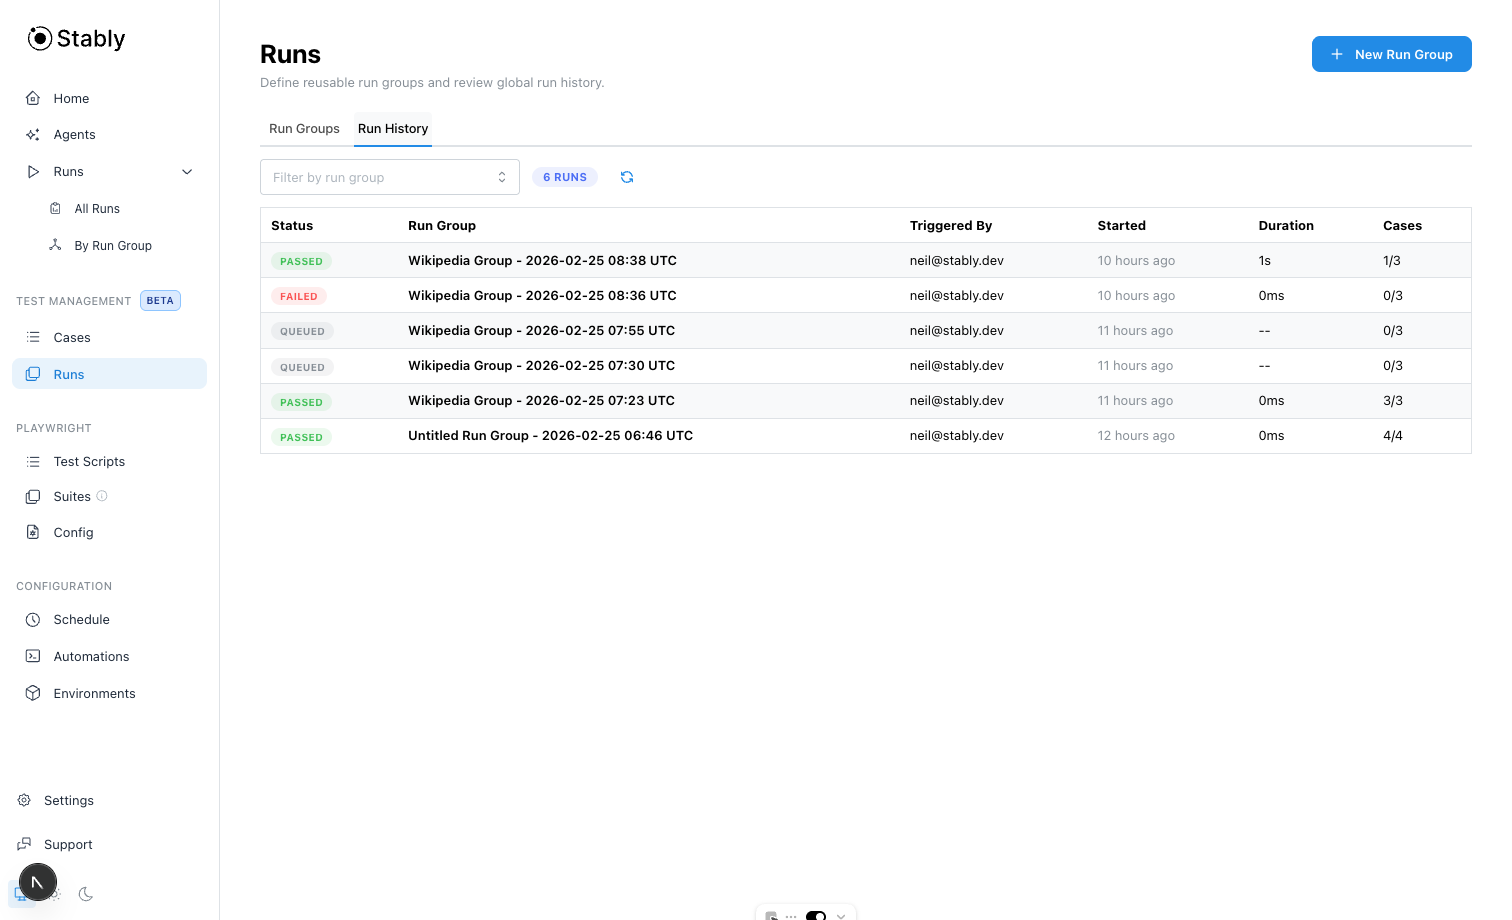Open the Automations page

coord(91,656)
